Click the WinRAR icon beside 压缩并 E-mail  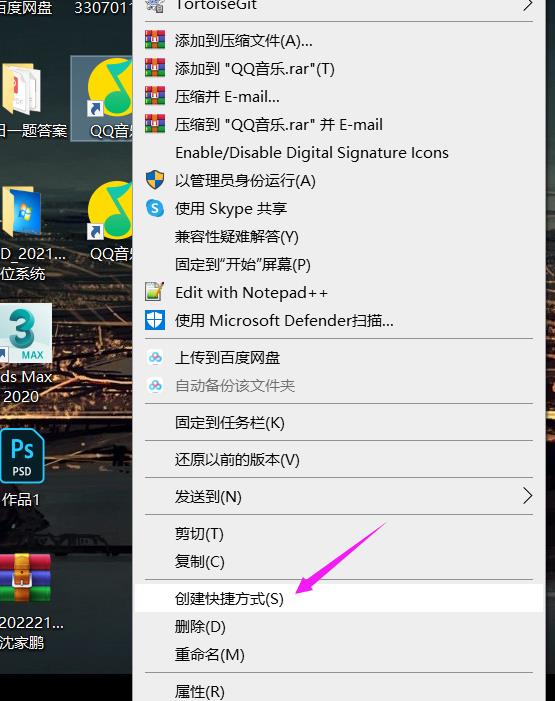tap(155, 96)
